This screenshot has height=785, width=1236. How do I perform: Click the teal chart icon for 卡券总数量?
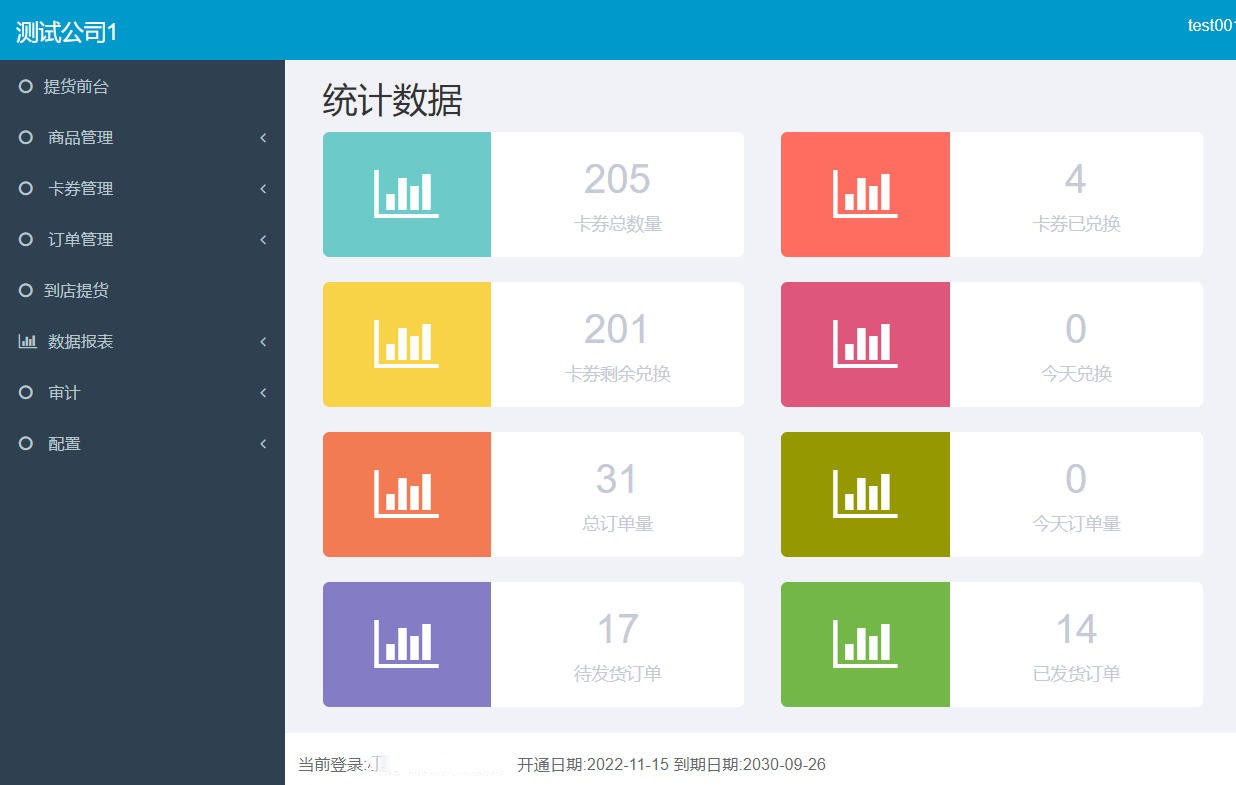(406, 194)
